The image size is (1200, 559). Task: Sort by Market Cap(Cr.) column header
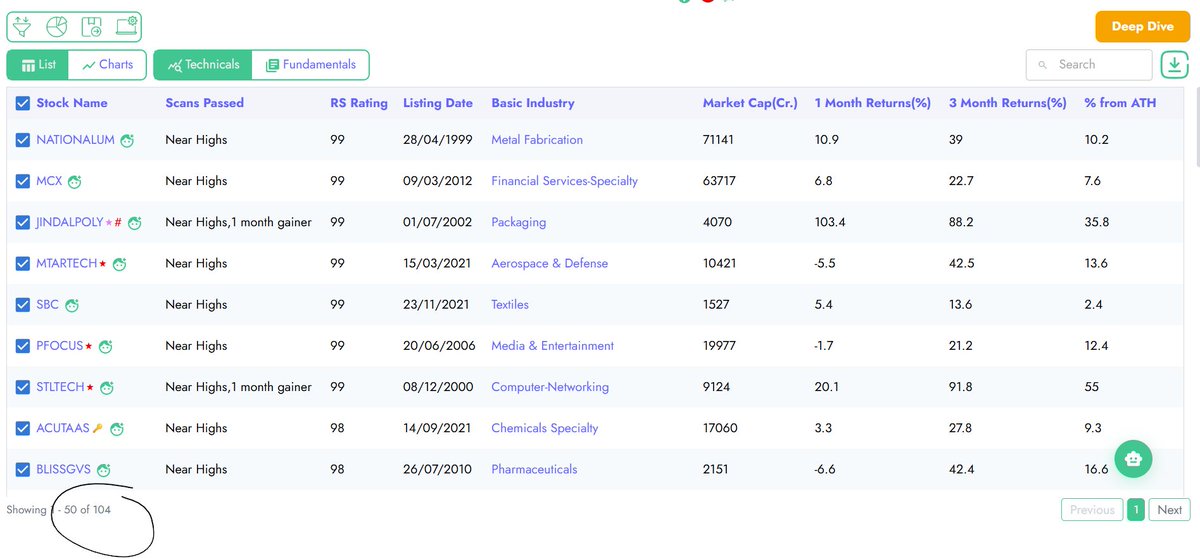[750, 103]
